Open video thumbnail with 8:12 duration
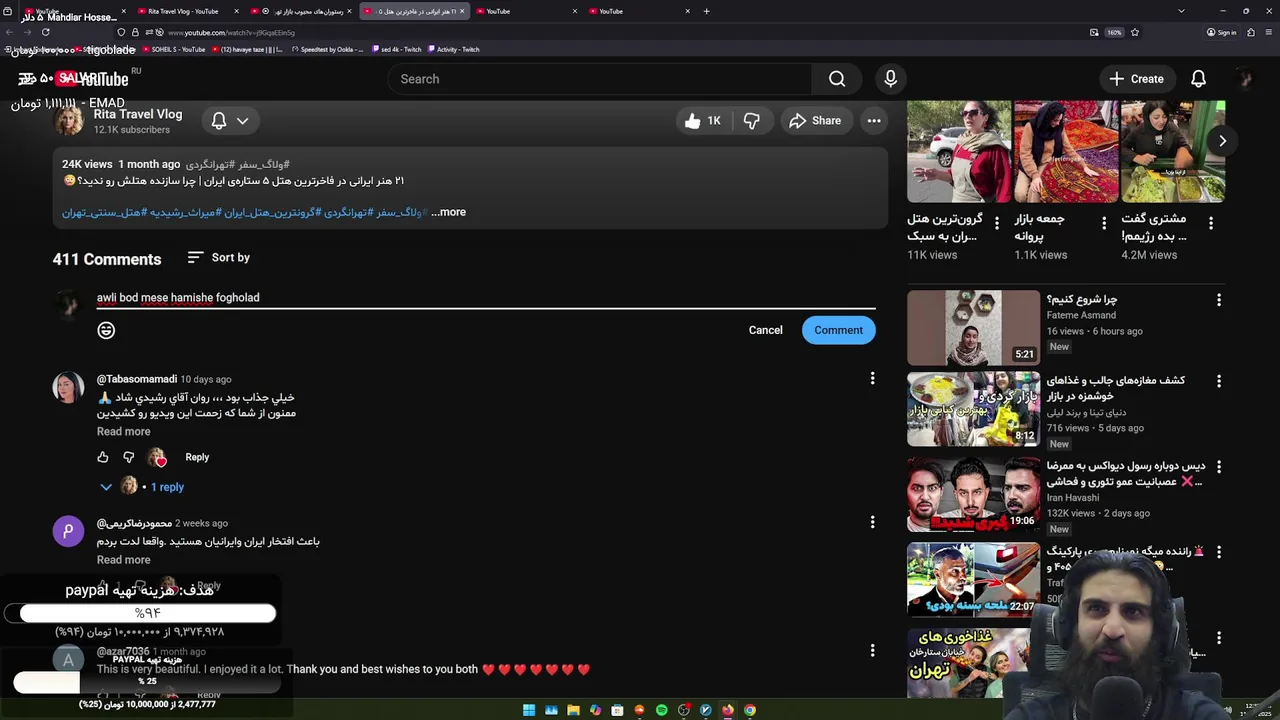This screenshot has height=720, width=1280. 973,409
